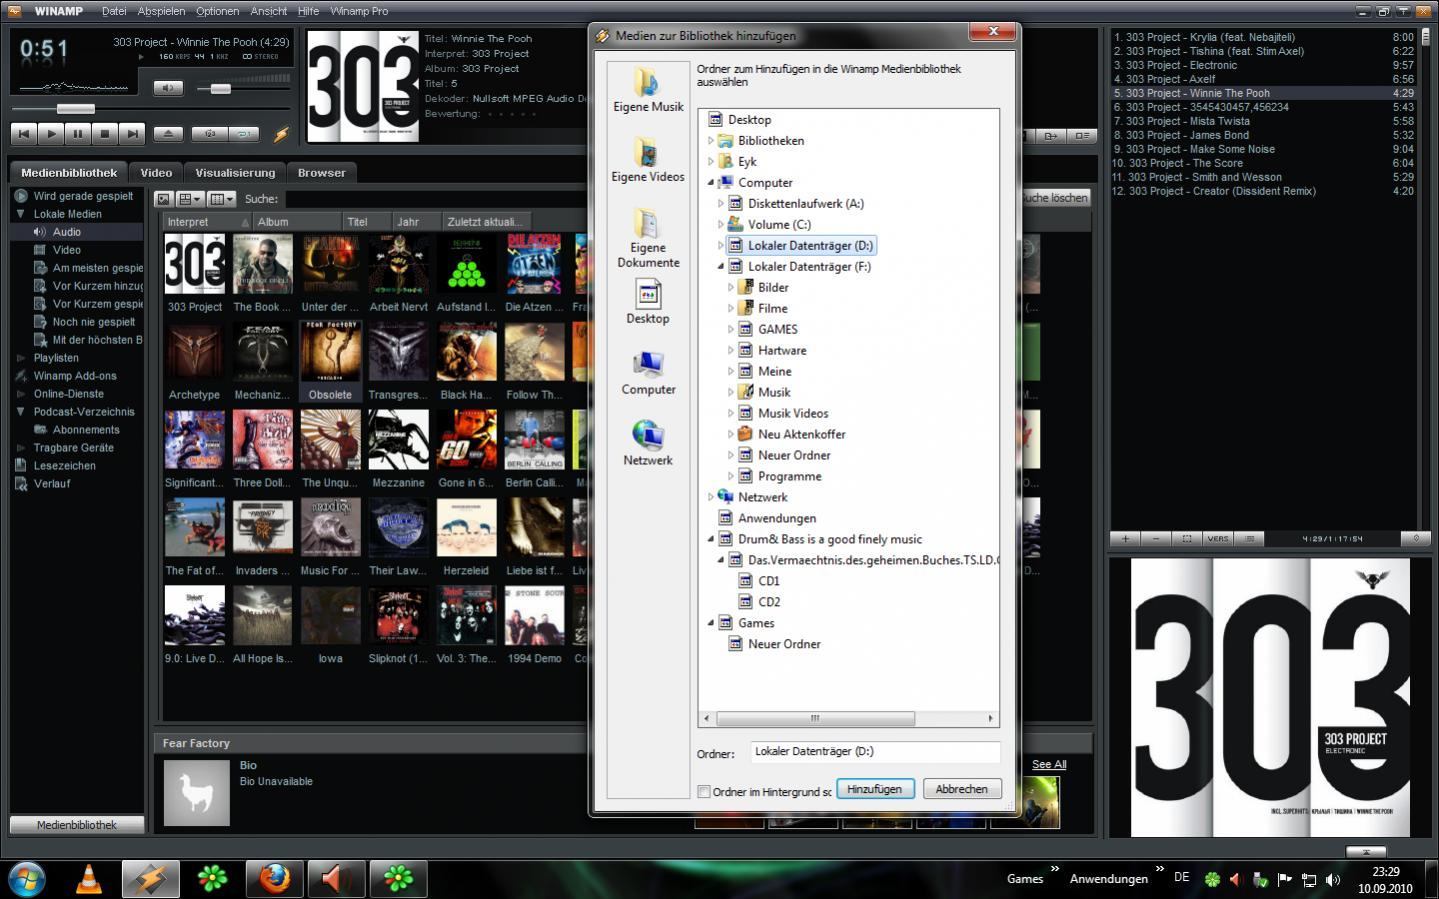Open the columns dropdown button
Screen dimensions: 1439x899
222,199
